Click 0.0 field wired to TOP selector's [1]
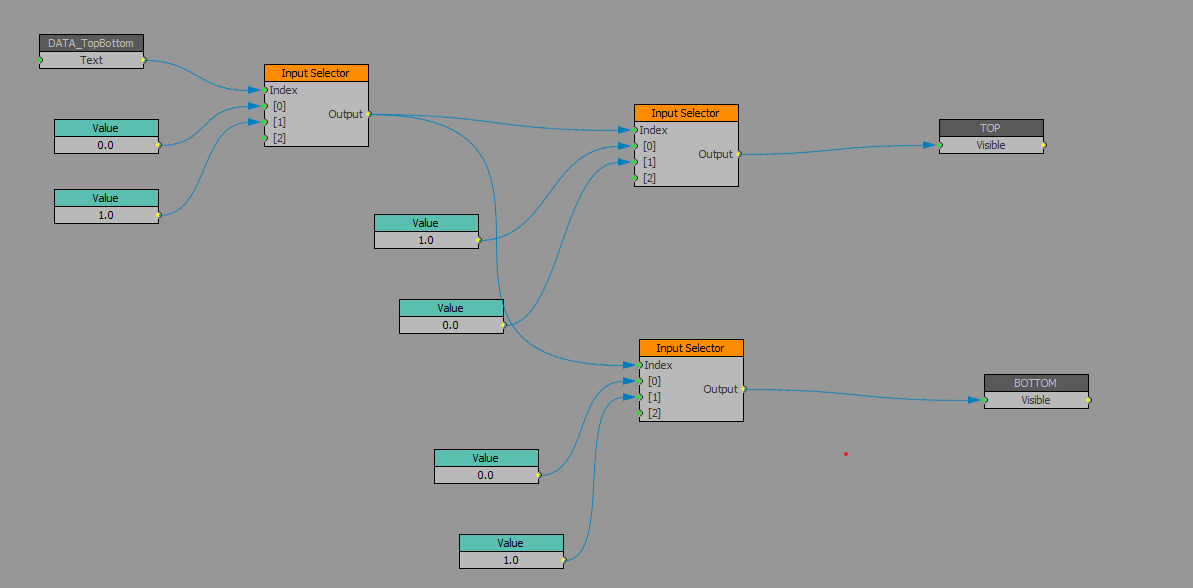The width and height of the screenshot is (1193, 588). tap(451, 325)
